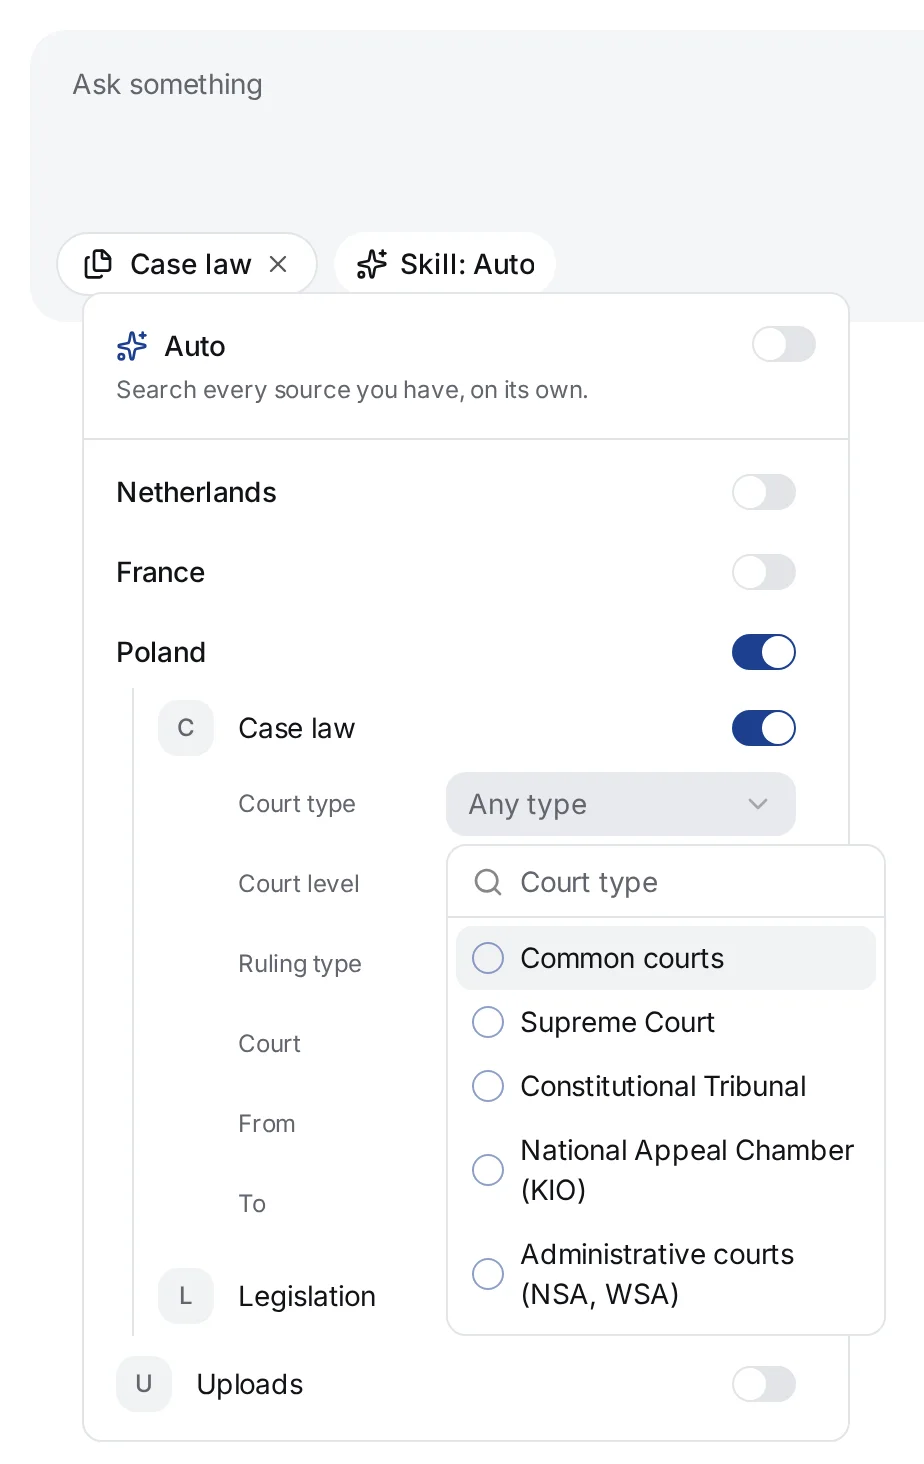Screen dimensions: 924x1464
Task: Click the To date label
Action: pos(252,1204)
